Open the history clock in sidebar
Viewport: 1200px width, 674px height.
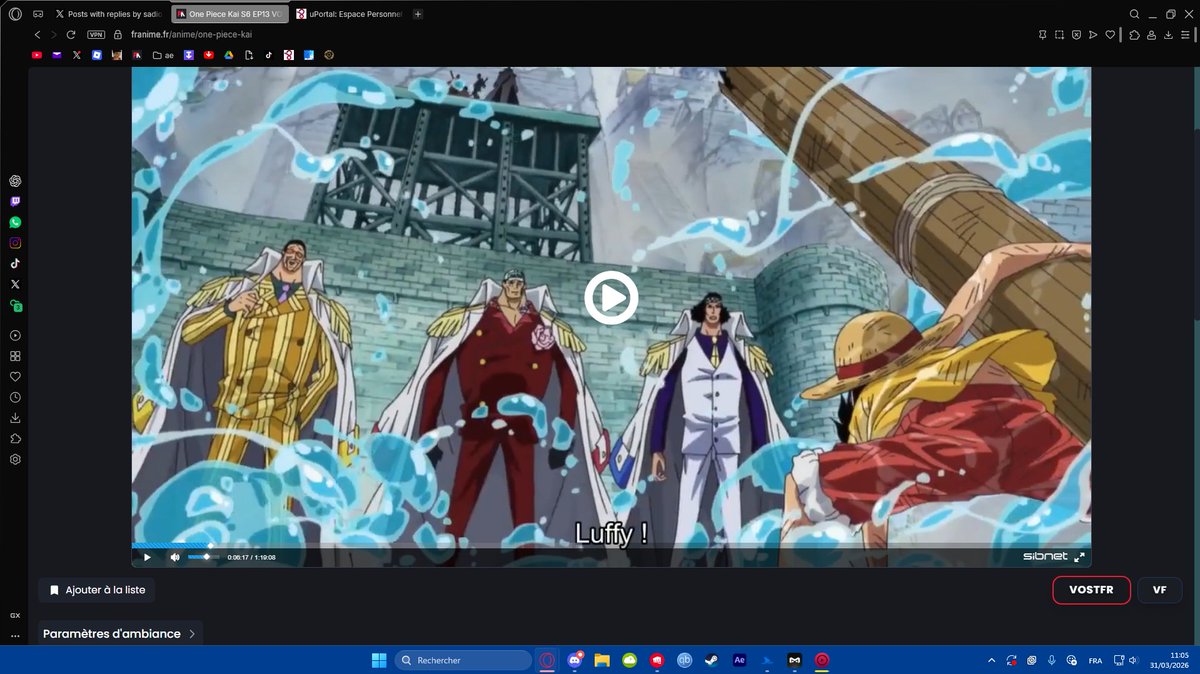15,397
